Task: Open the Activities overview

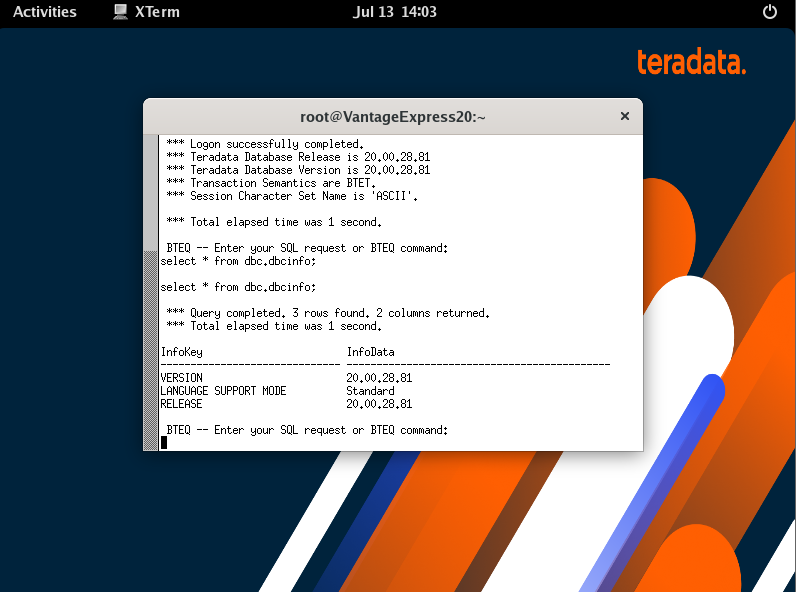Action: coord(45,12)
